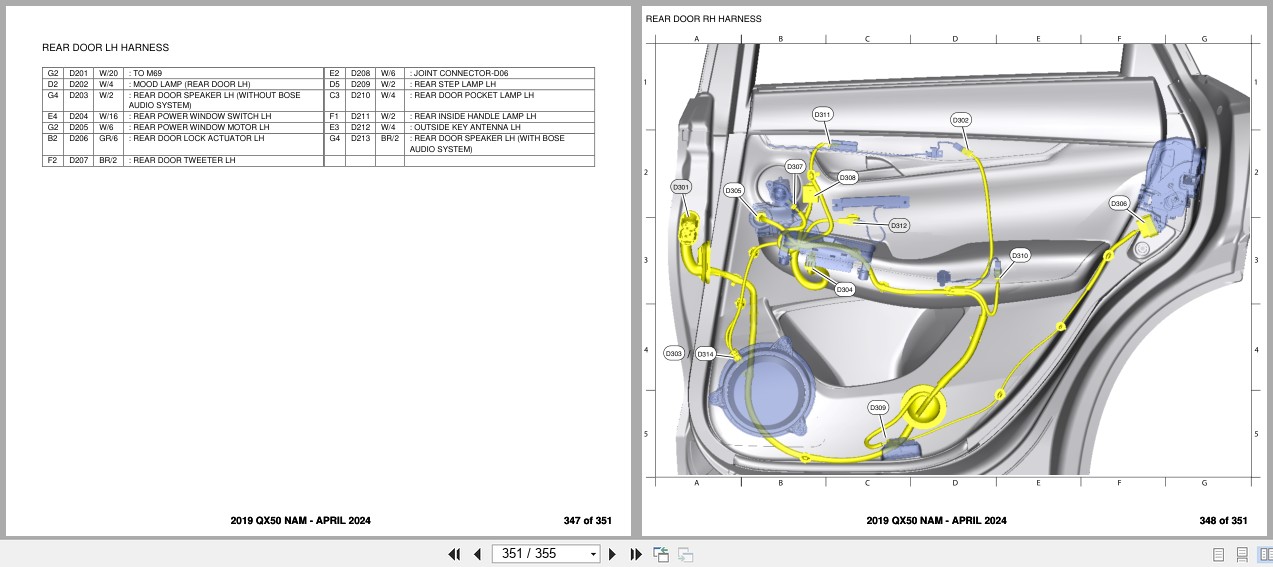1273x567 pixels.
Task: Click connector label D307 in diagram
Action: 795,166
